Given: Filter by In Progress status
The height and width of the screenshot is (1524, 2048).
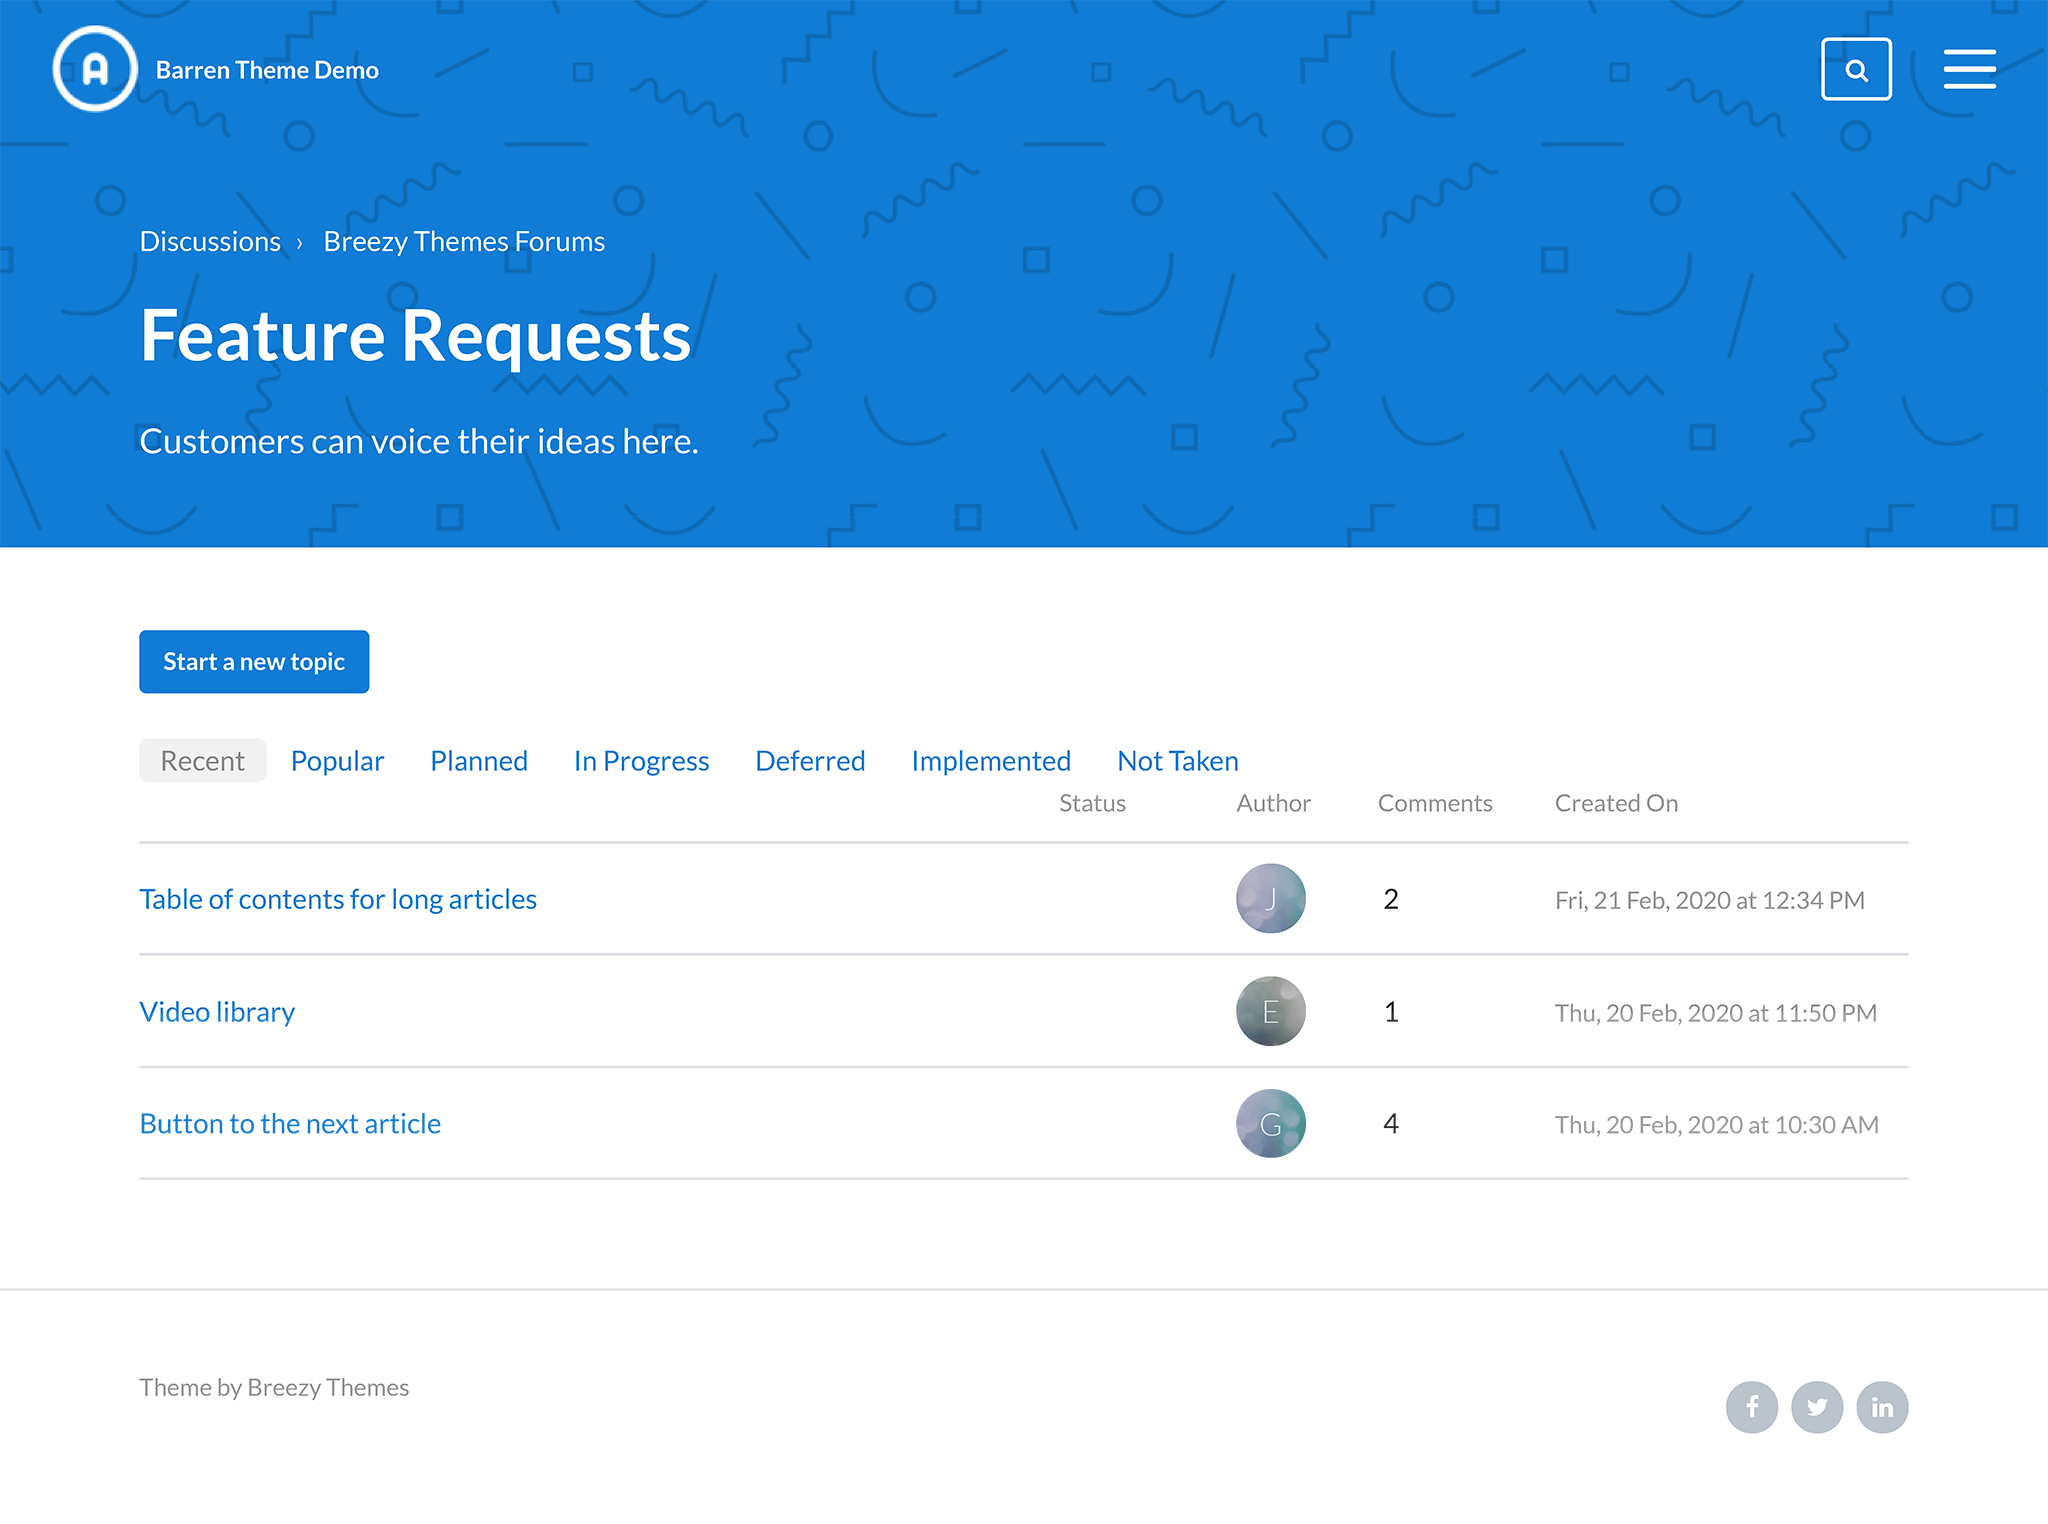Looking at the screenshot, I should tap(641, 761).
